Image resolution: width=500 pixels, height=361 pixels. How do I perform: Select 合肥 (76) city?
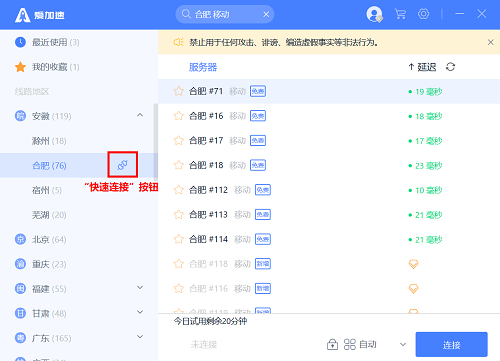click(x=49, y=165)
